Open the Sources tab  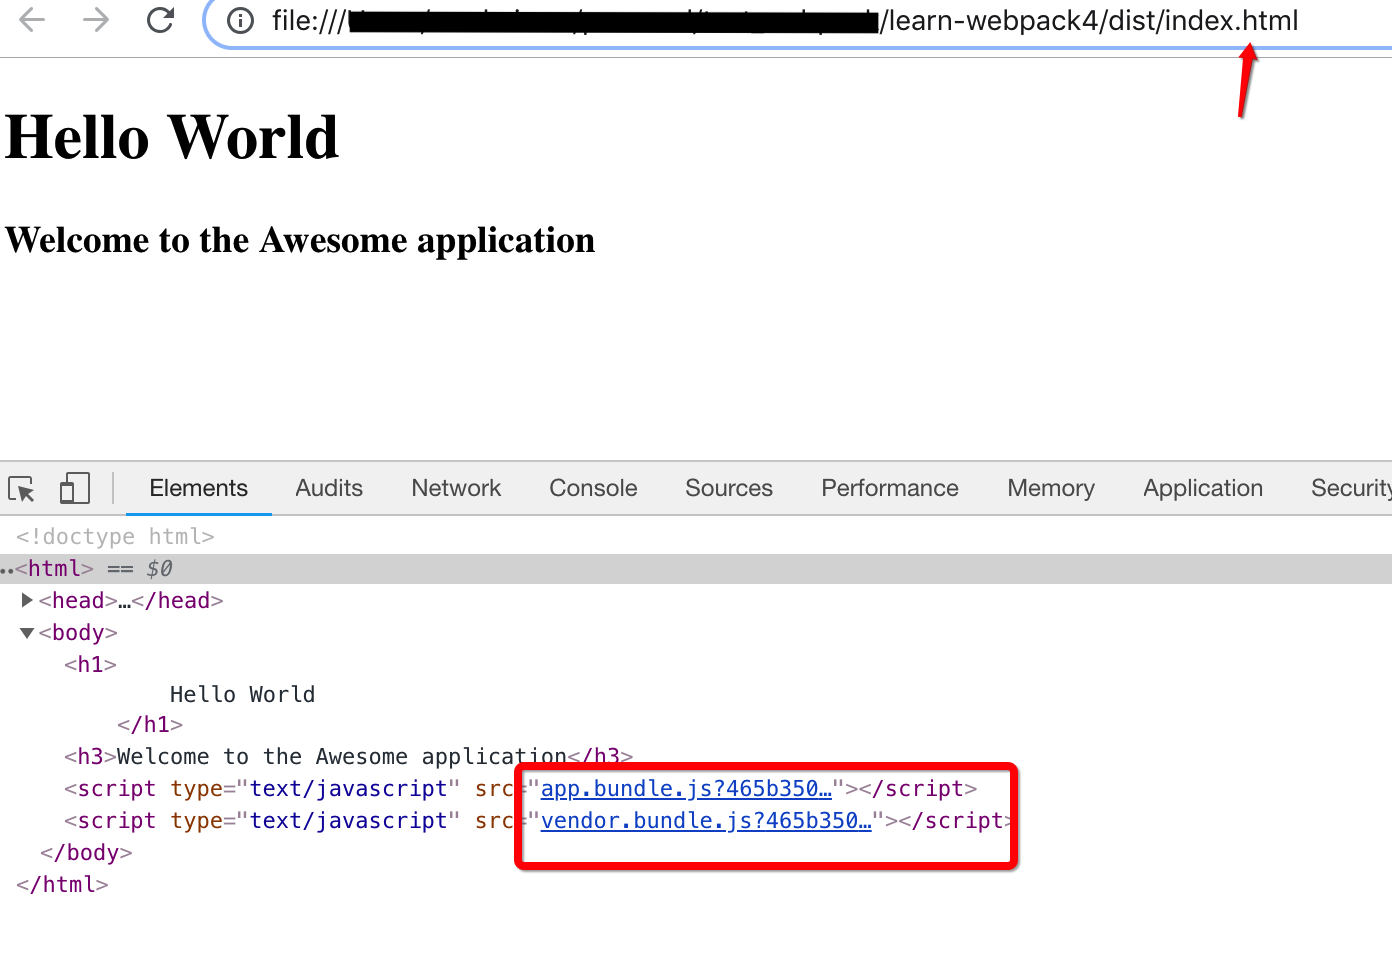(729, 488)
